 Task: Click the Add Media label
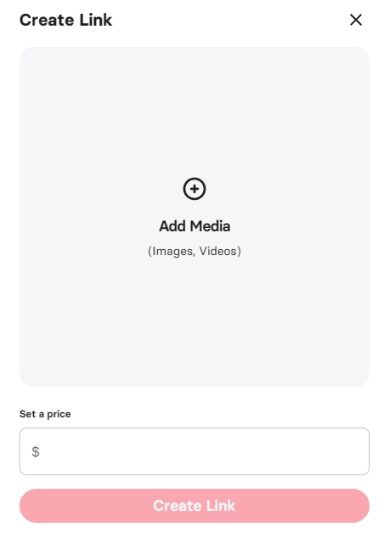click(194, 226)
